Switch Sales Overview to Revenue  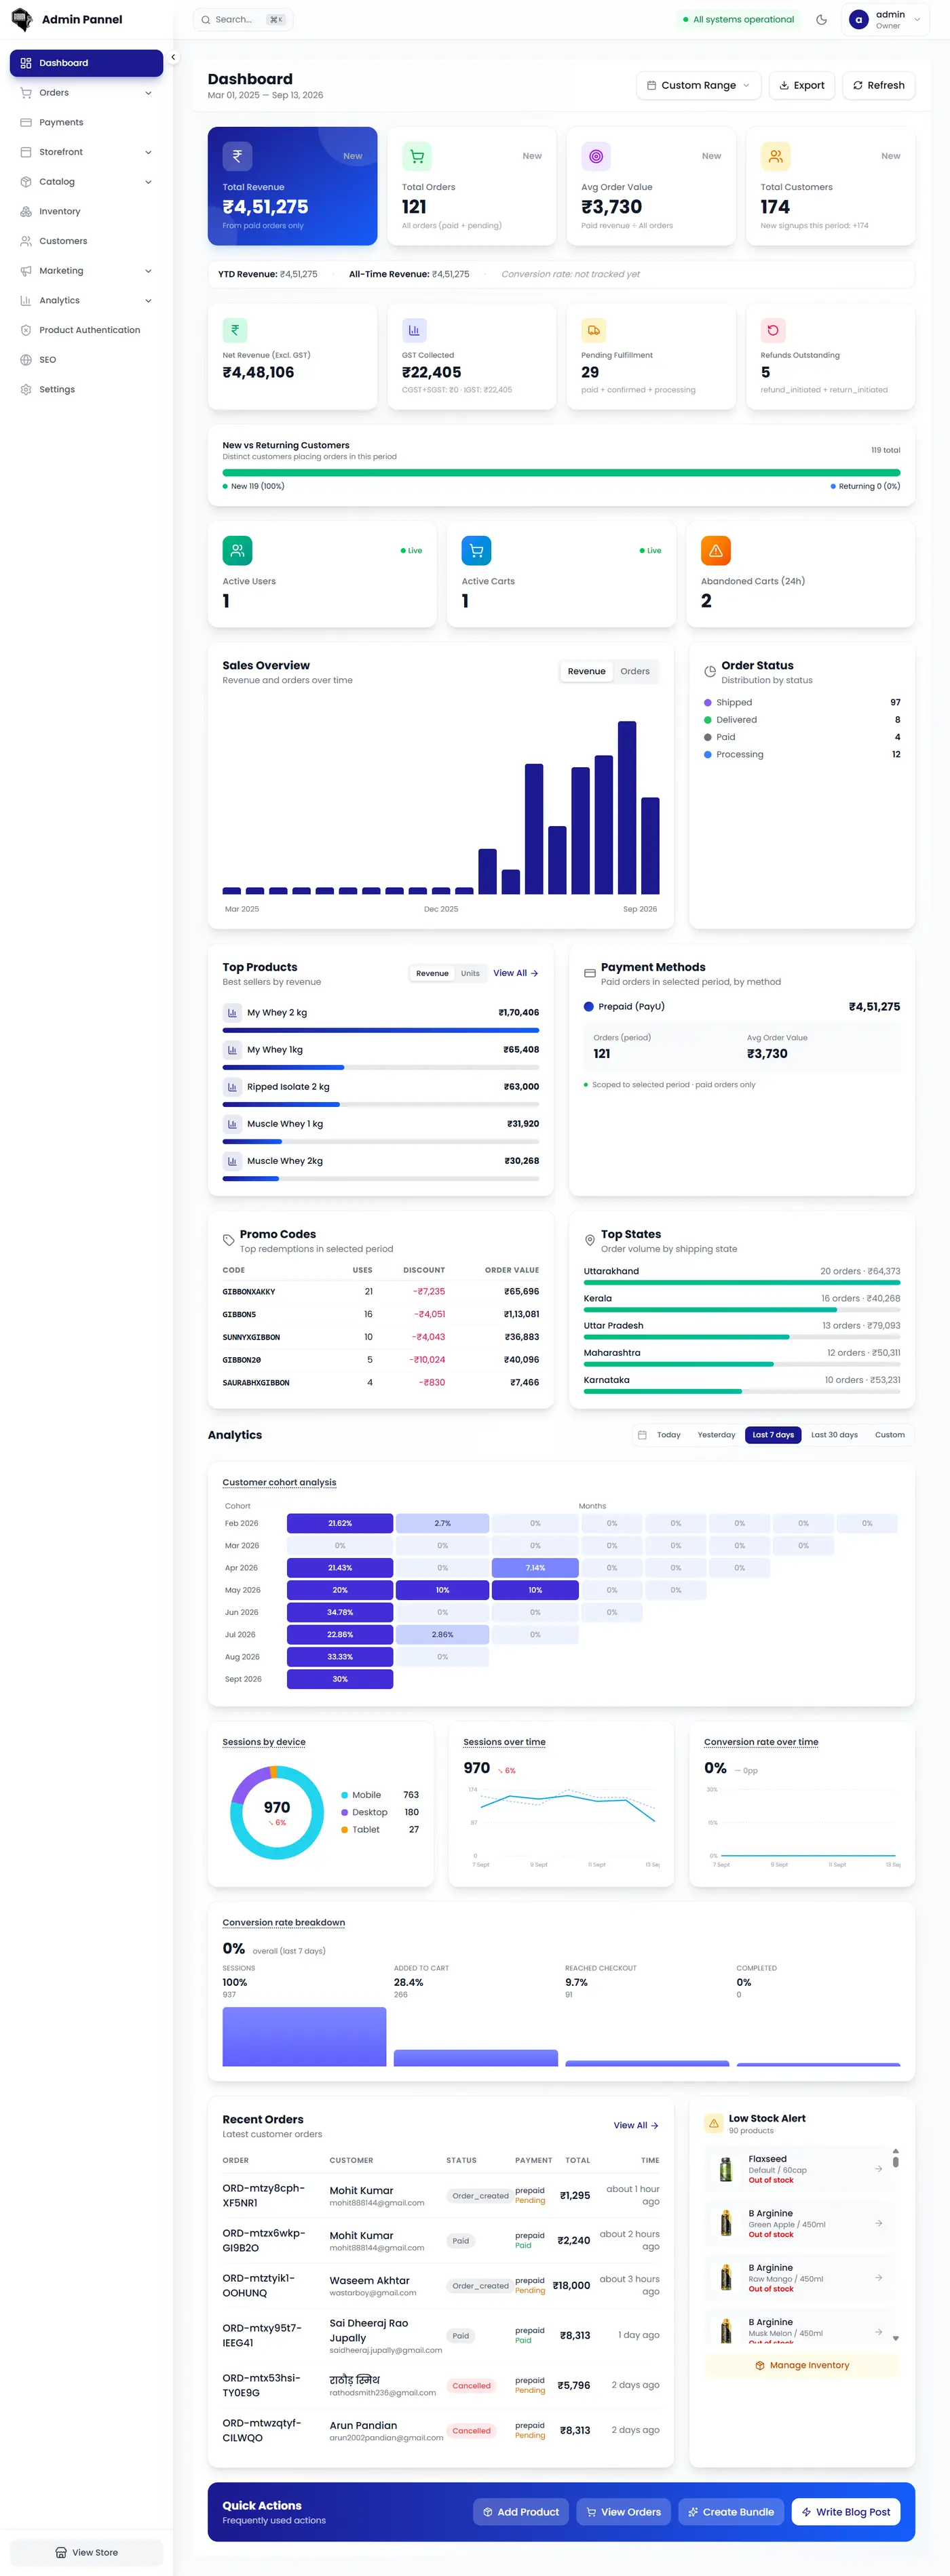tap(587, 671)
